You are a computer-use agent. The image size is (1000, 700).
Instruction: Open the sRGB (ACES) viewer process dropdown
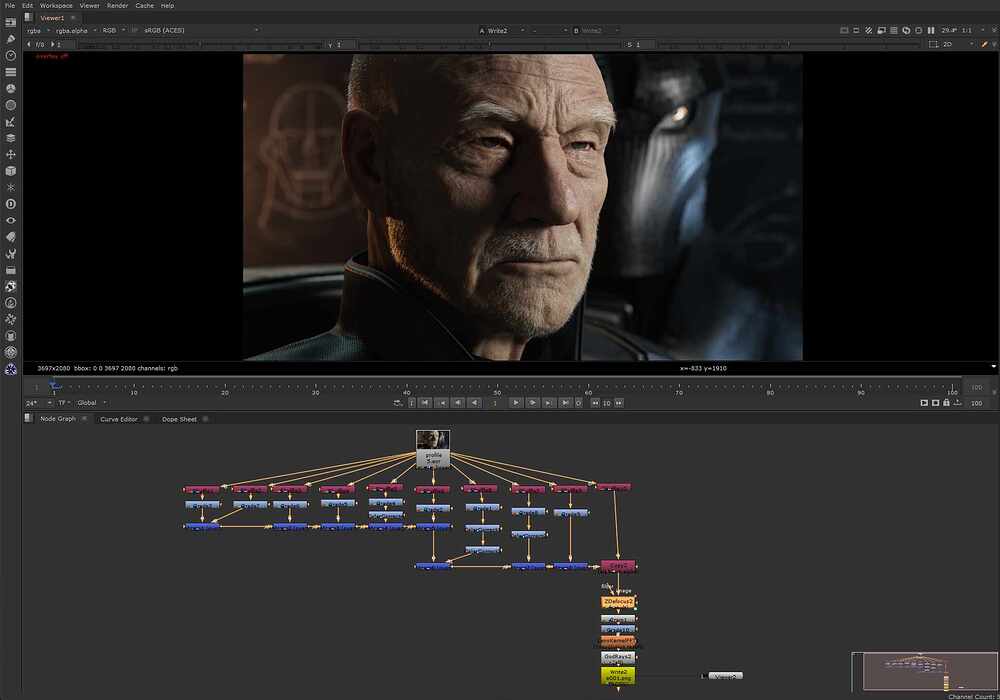pyautogui.click(x=201, y=31)
